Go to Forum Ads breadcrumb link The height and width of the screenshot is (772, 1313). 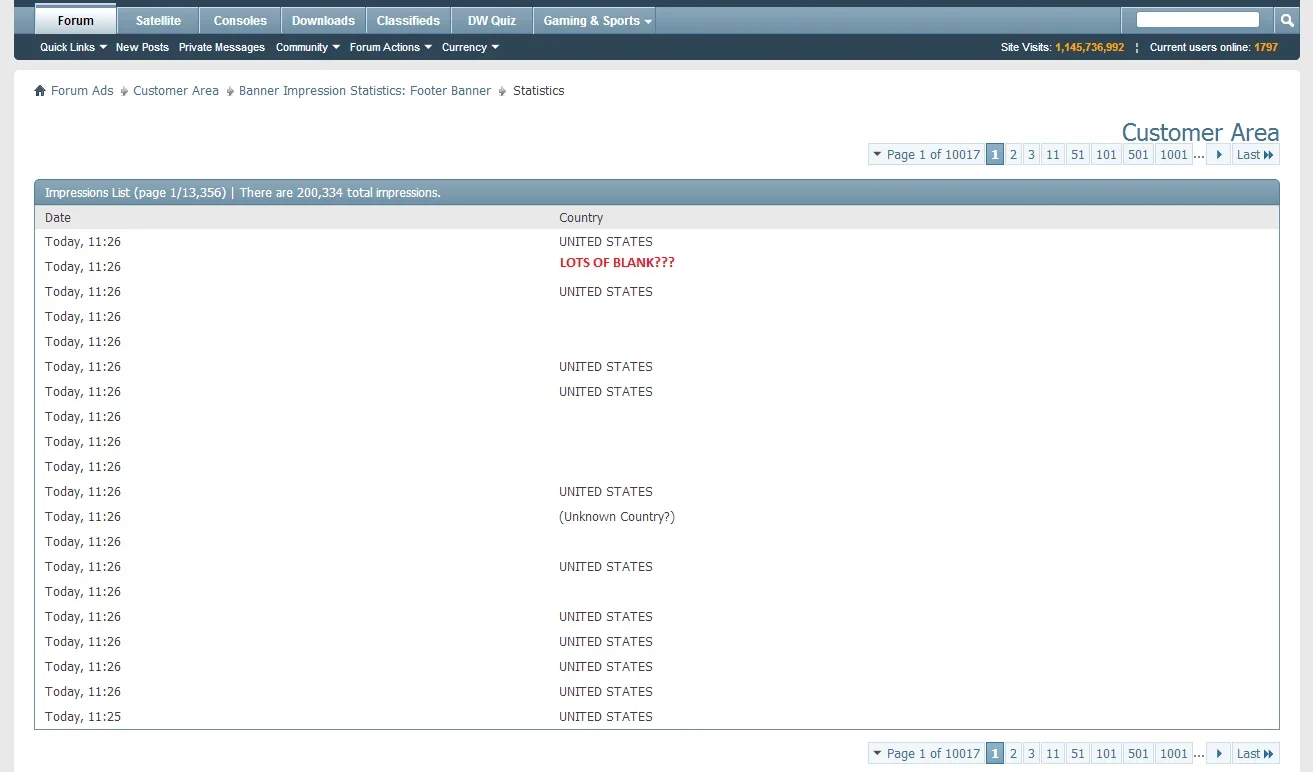(x=82, y=91)
